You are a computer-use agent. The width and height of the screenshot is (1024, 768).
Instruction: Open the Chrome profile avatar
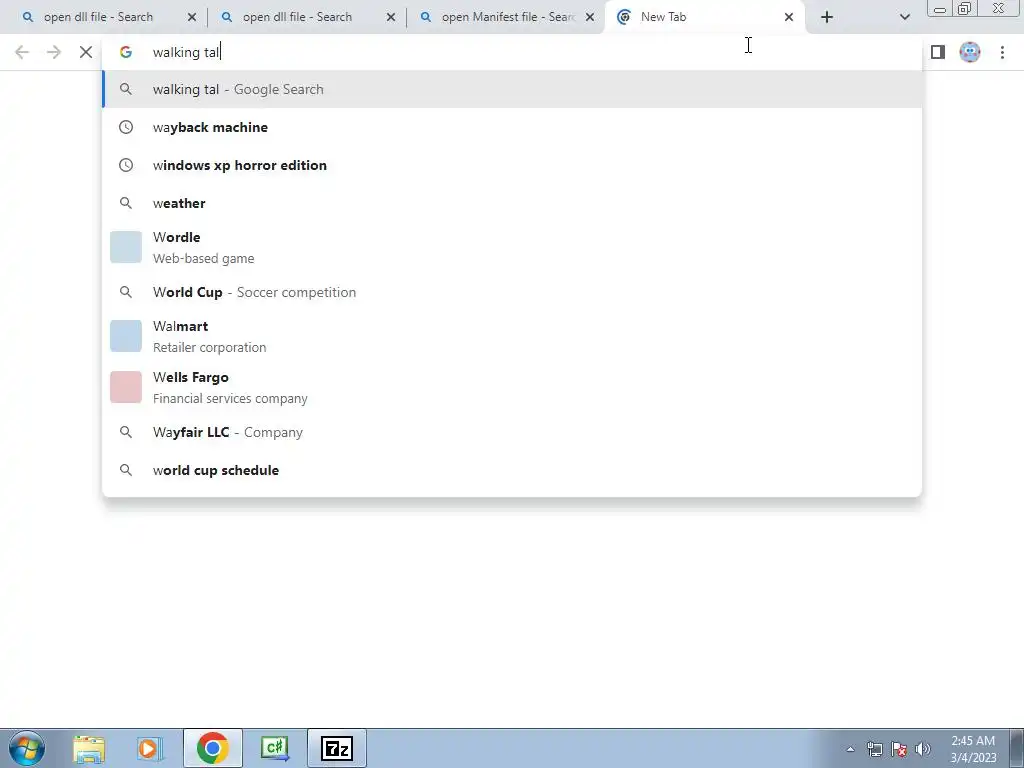pos(970,52)
